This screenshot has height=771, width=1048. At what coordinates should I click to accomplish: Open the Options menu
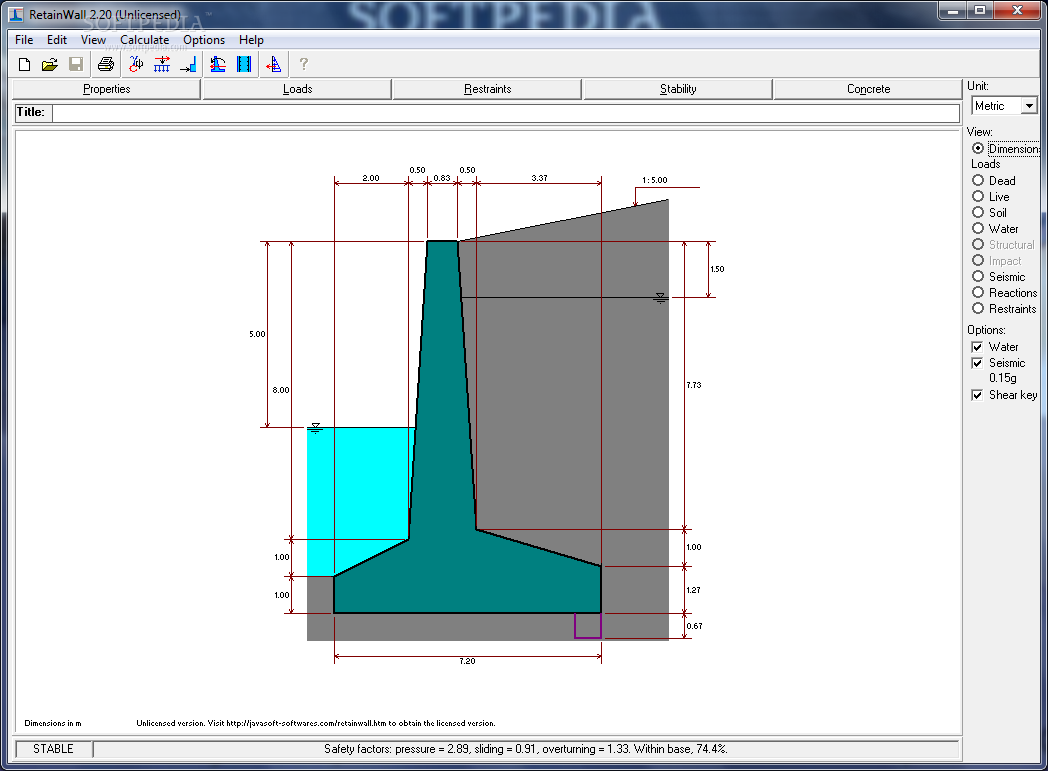tap(204, 40)
